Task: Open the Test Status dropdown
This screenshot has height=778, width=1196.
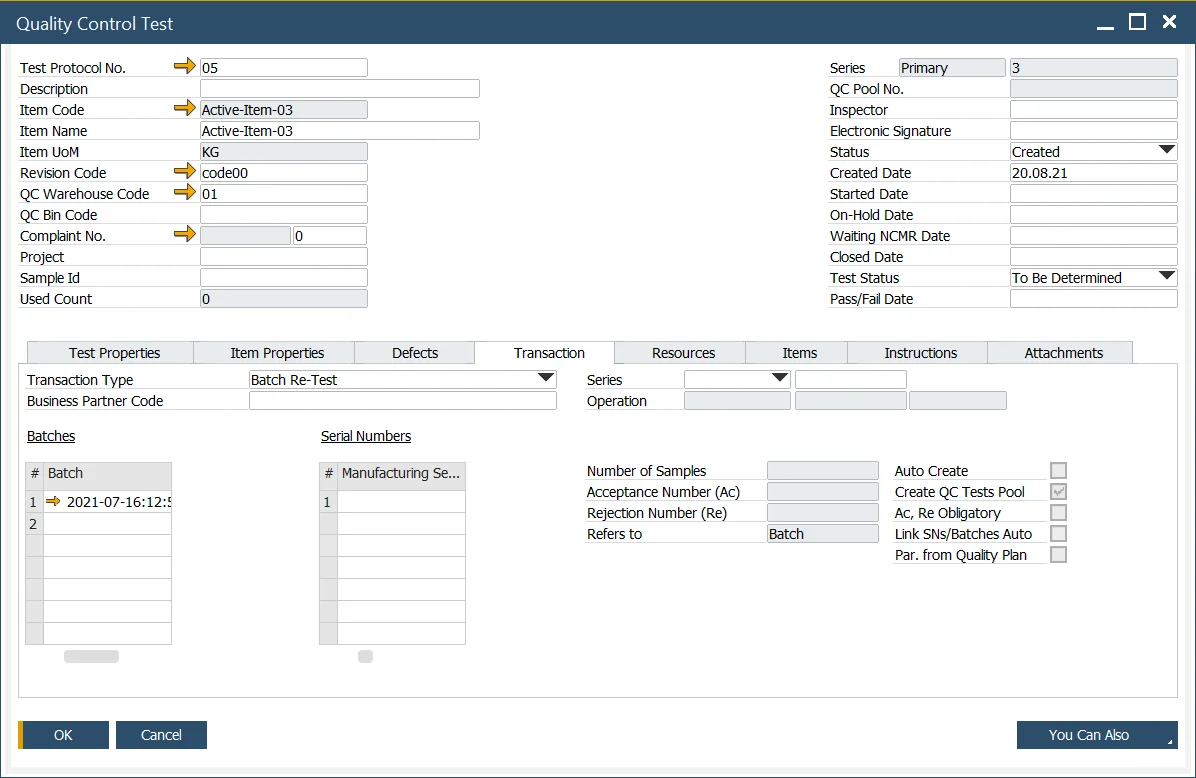Action: click(x=1166, y=277)
